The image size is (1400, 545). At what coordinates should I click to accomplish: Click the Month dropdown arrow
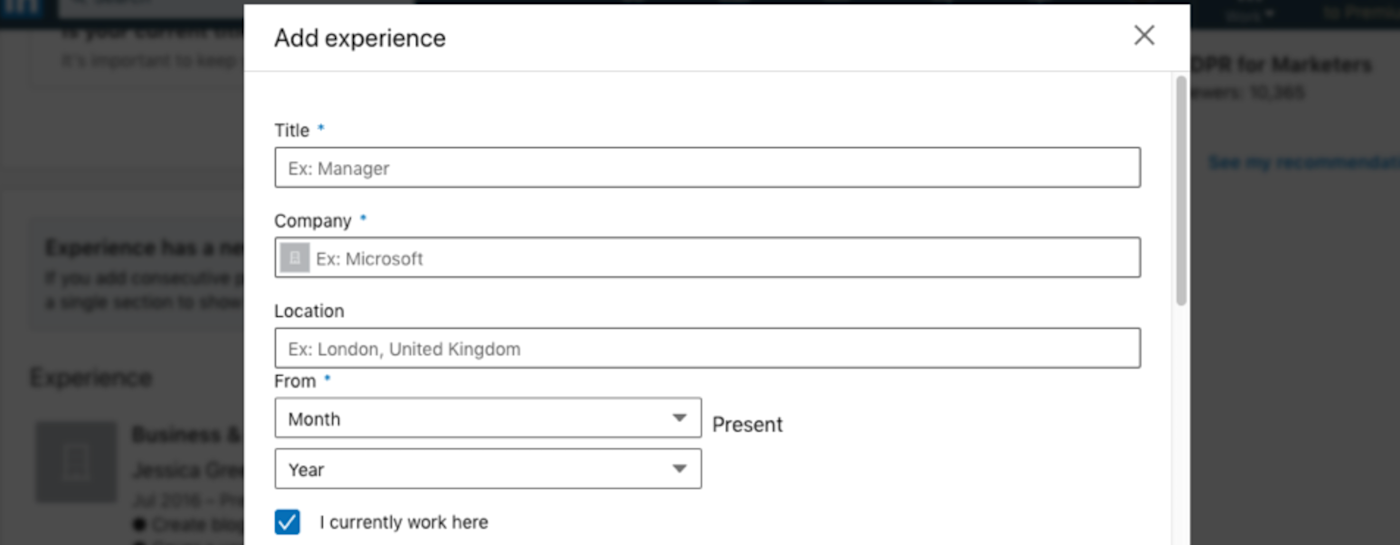tap(679, 418)
